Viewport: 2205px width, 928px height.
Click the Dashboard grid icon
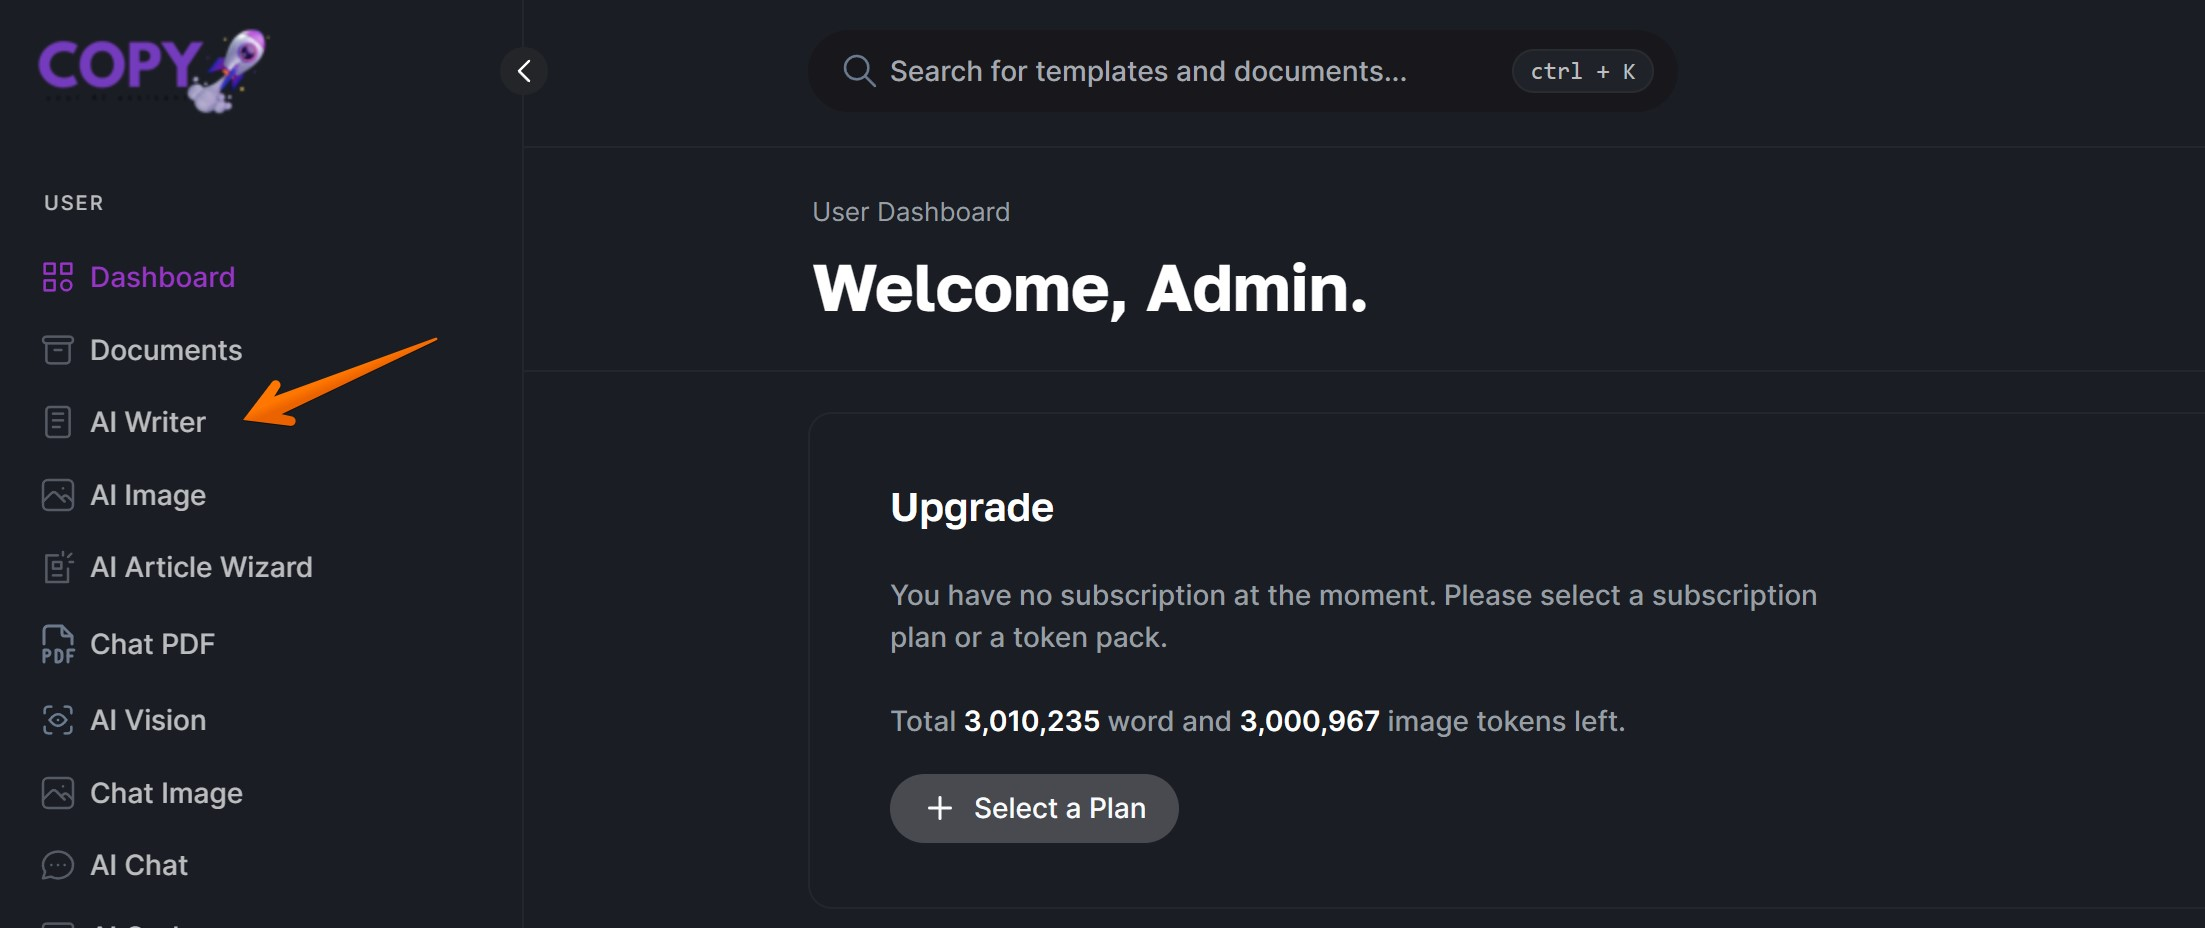(x=58, y=277)
